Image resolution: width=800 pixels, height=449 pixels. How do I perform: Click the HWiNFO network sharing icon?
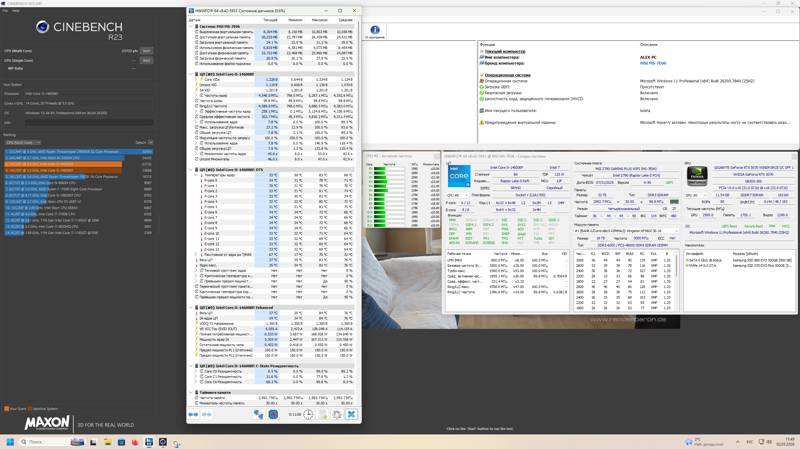pos(259,414)
